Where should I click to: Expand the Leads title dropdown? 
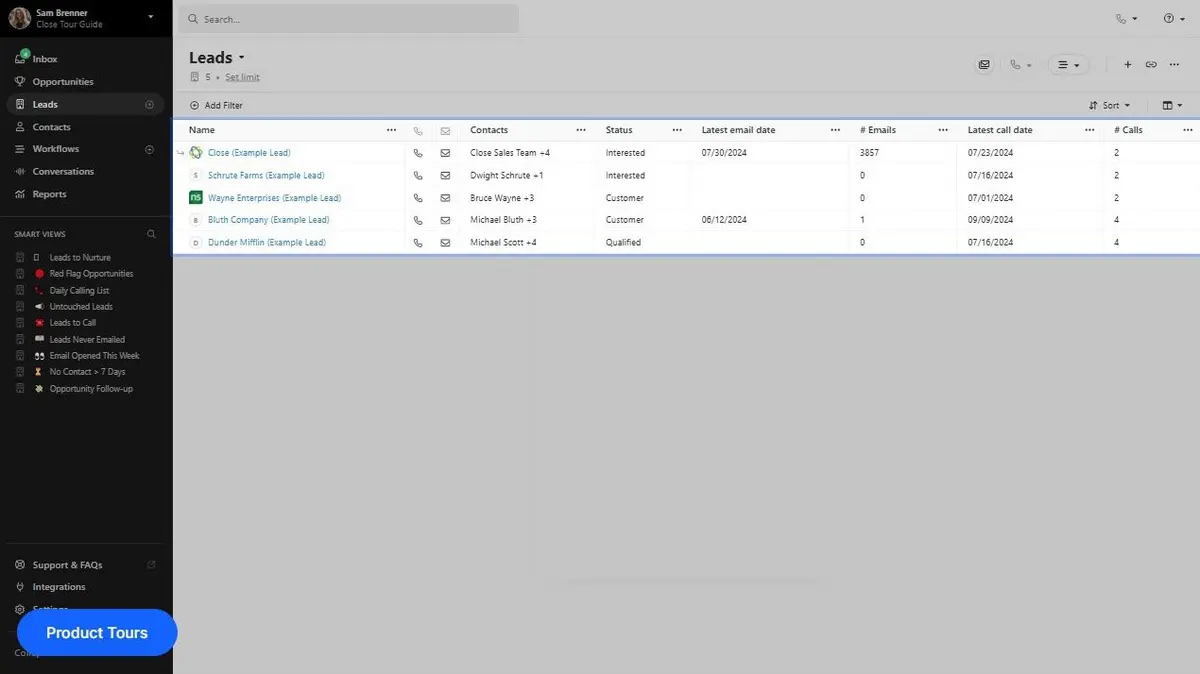(x=217, y=58)
